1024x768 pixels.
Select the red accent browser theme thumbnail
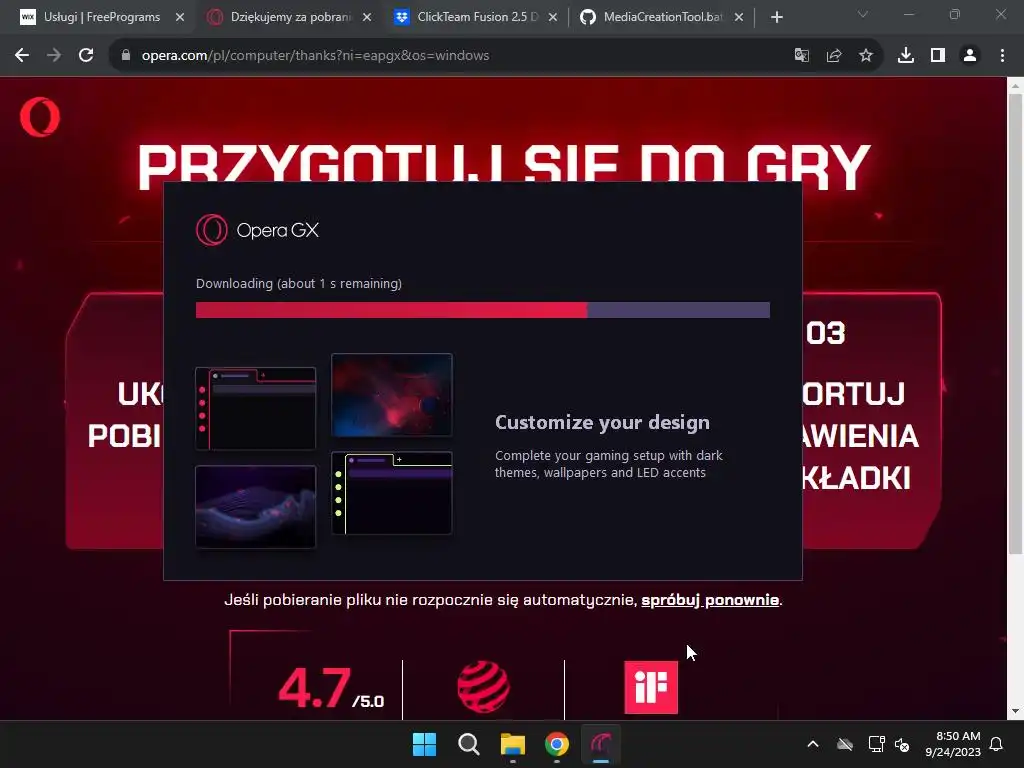coord(255,408)
